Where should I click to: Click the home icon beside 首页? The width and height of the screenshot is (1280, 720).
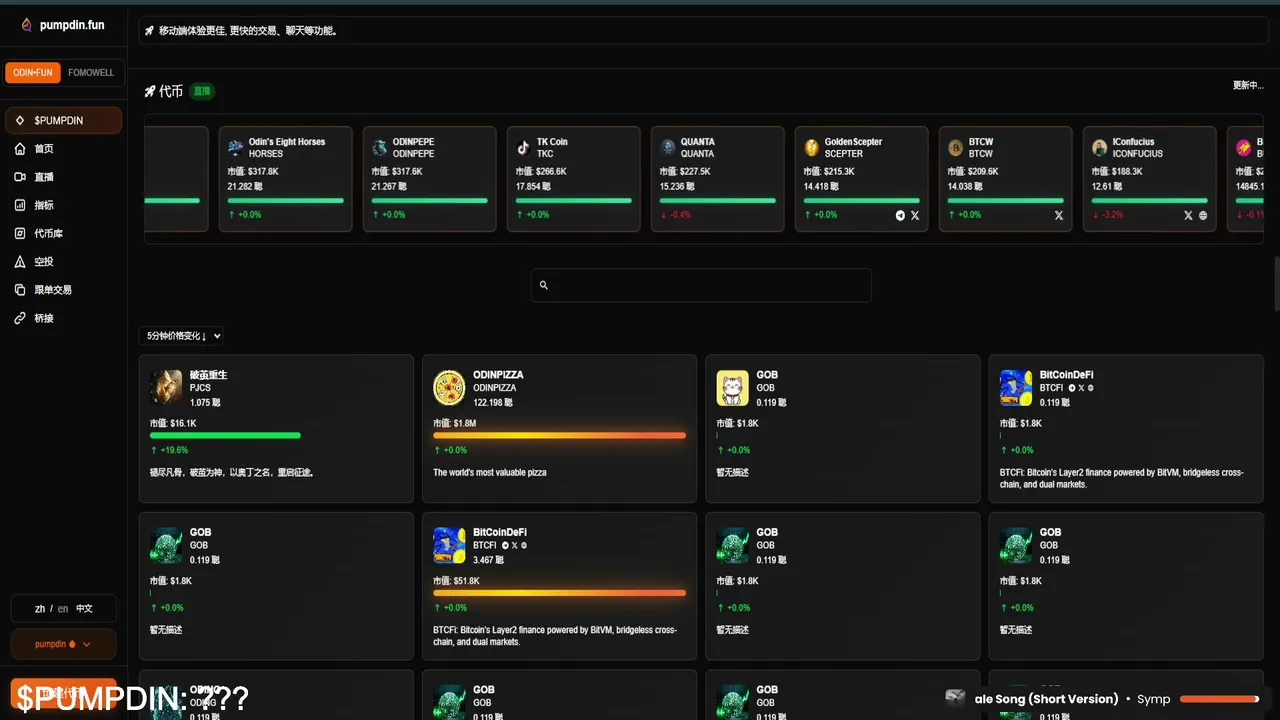(20, 149)
